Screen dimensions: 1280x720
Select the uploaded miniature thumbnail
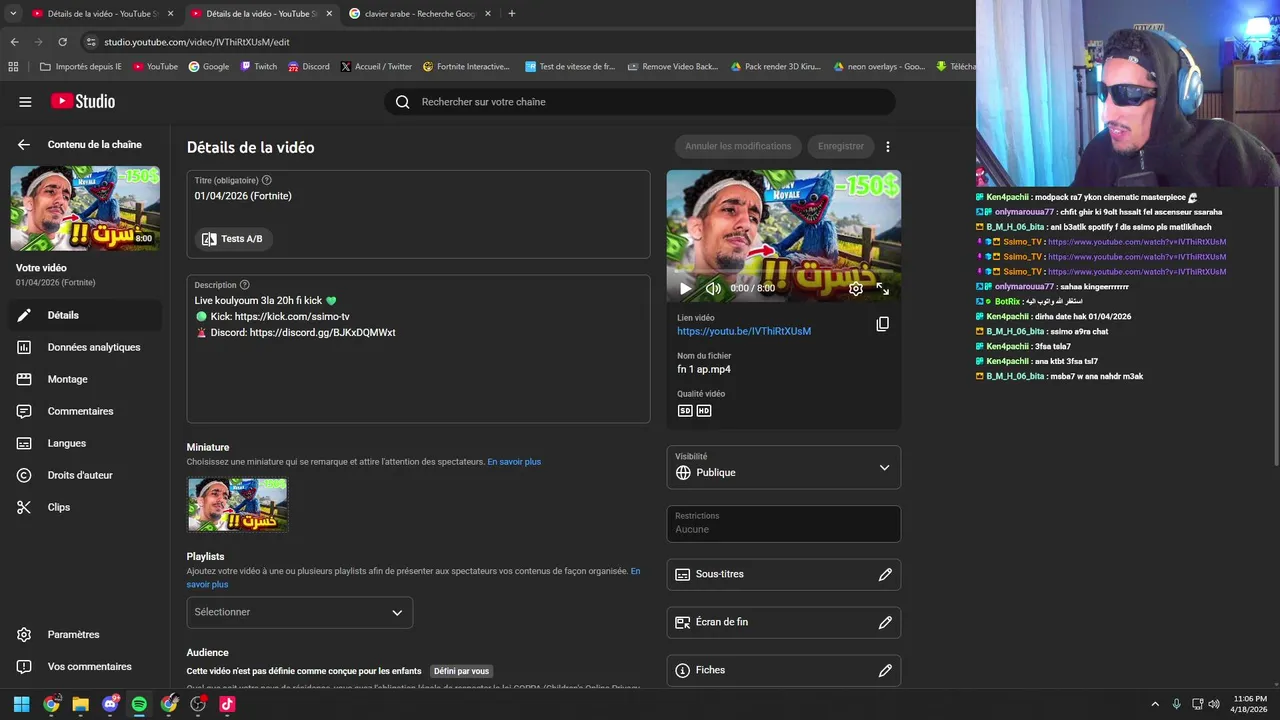pyautogui.click(x=238, y=505)
